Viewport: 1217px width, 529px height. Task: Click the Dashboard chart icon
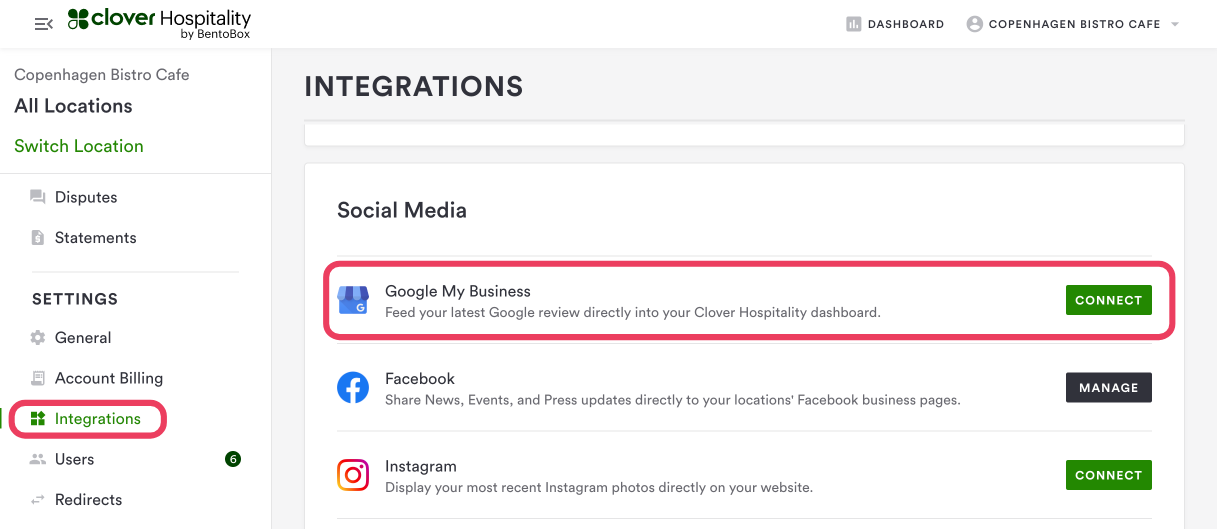tap(854, 24)
